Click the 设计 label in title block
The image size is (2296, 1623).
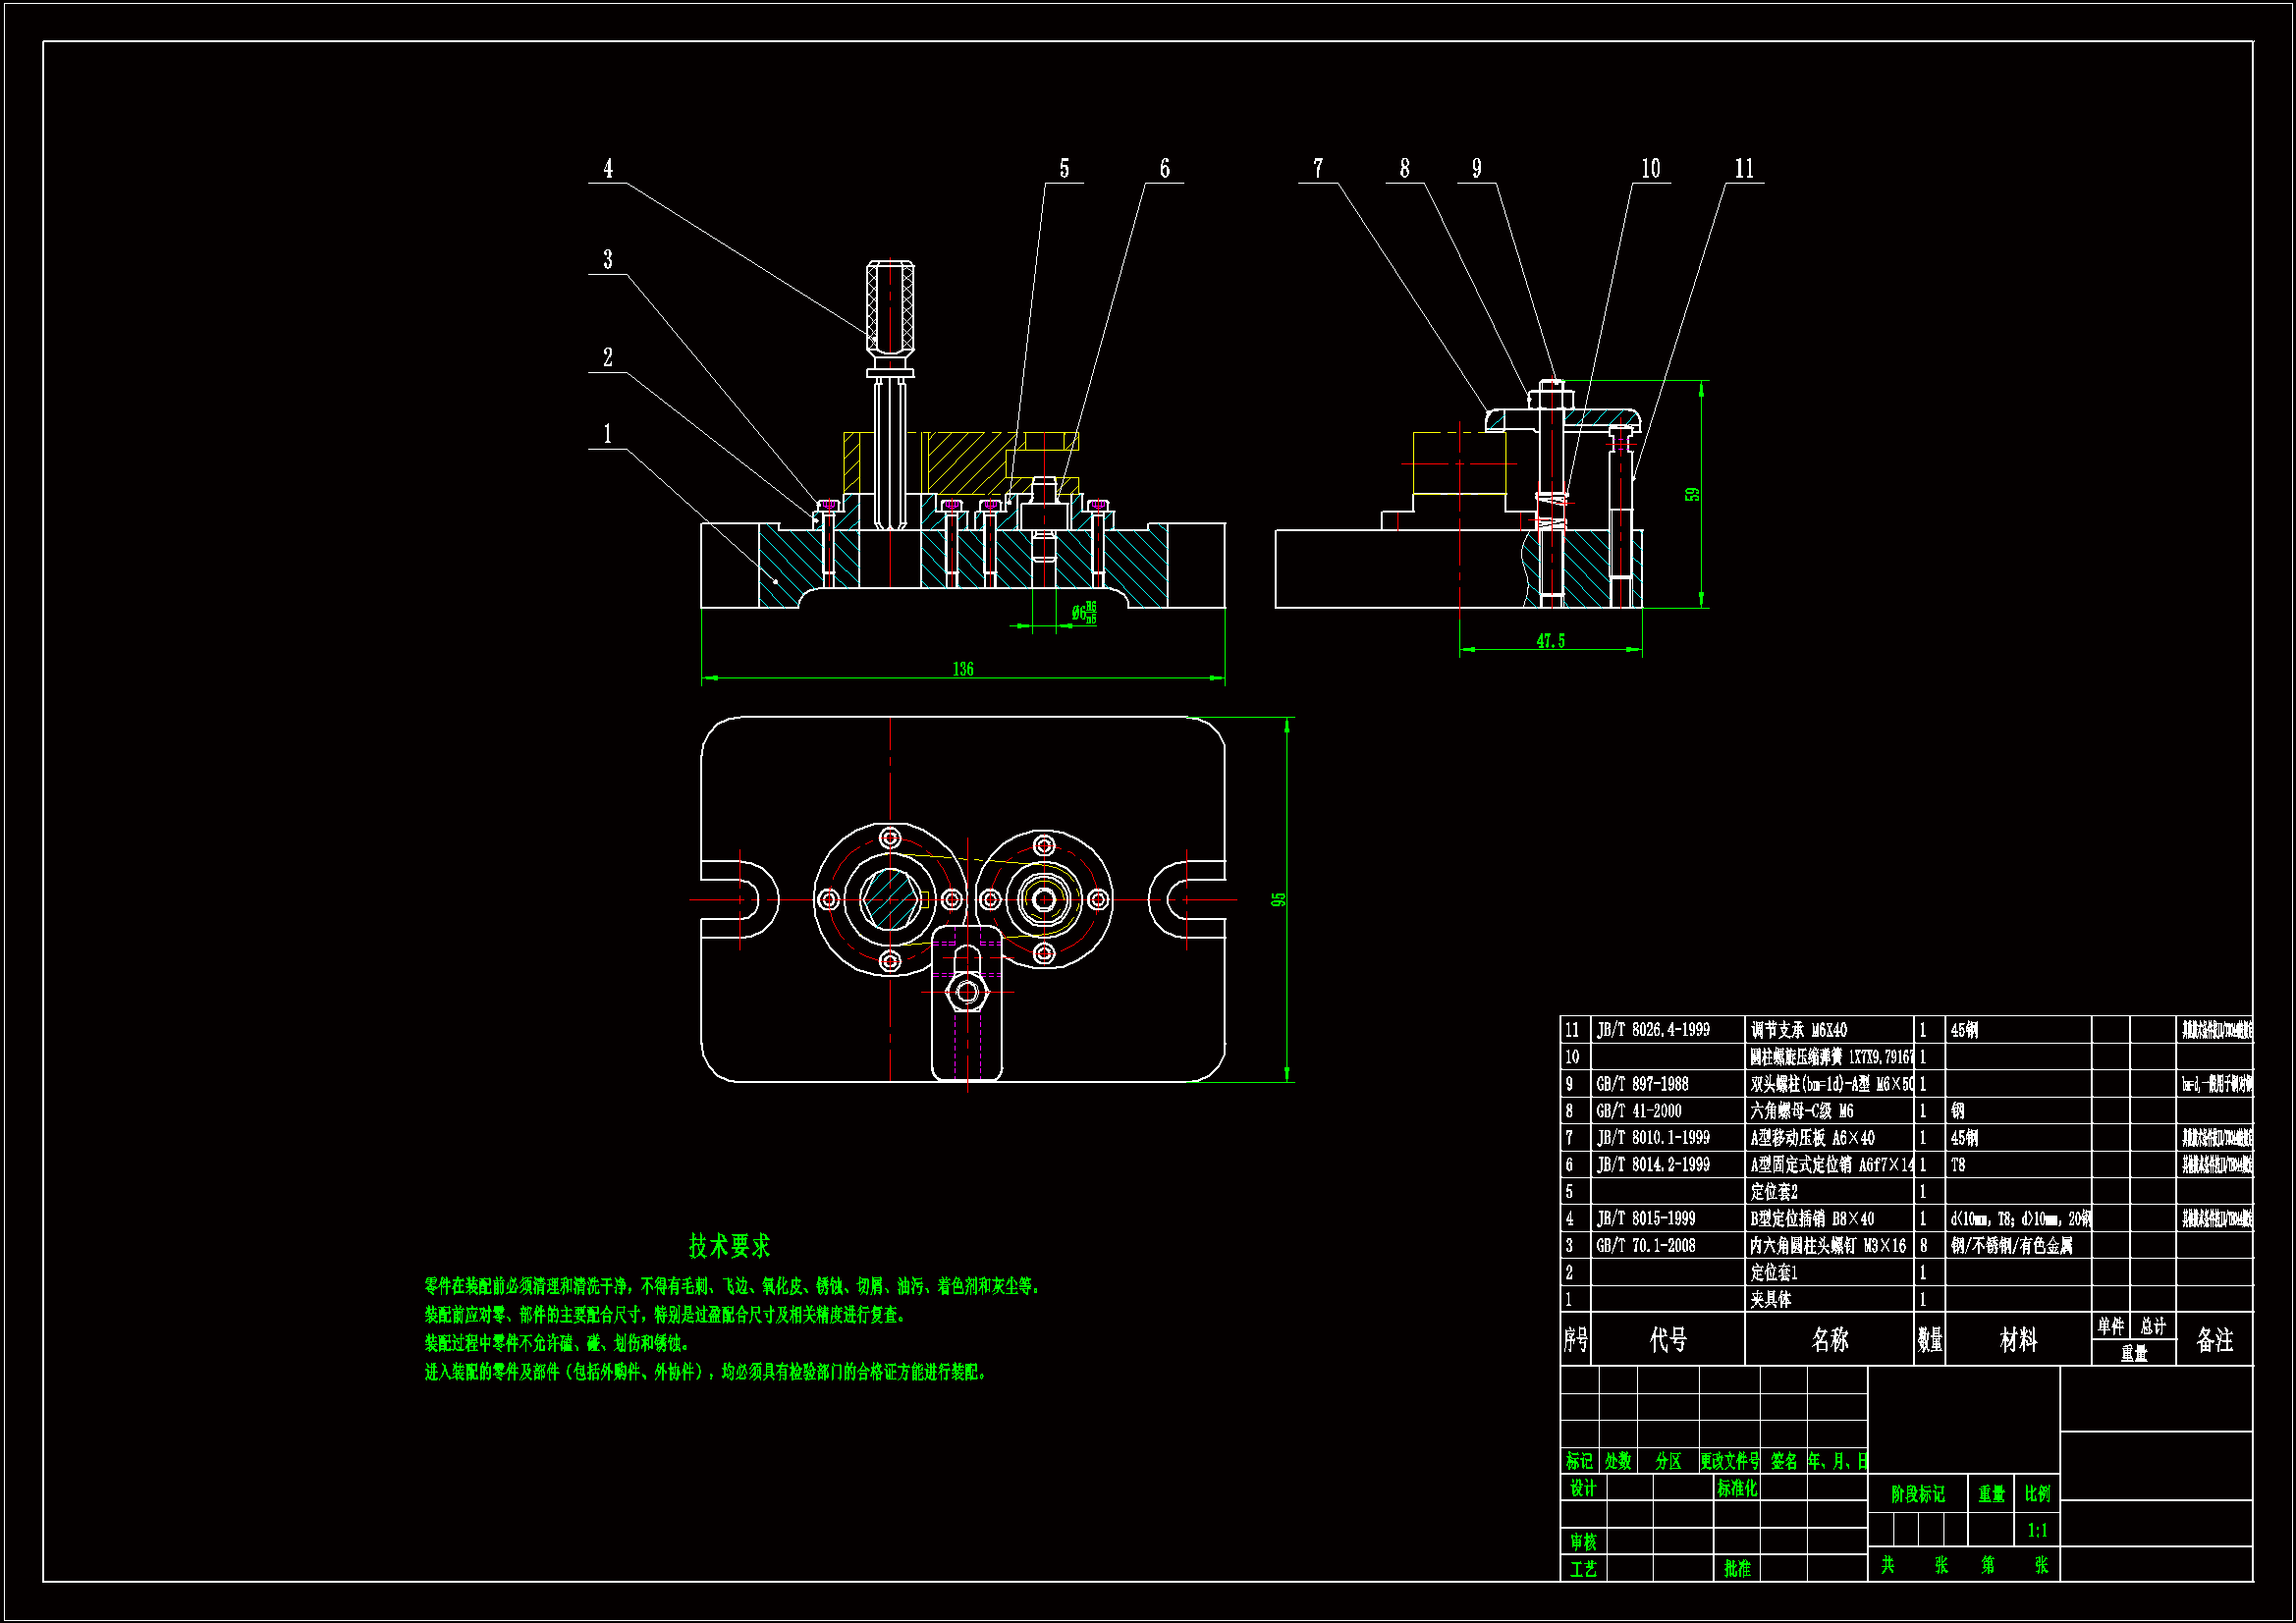pos(1583,1488)
